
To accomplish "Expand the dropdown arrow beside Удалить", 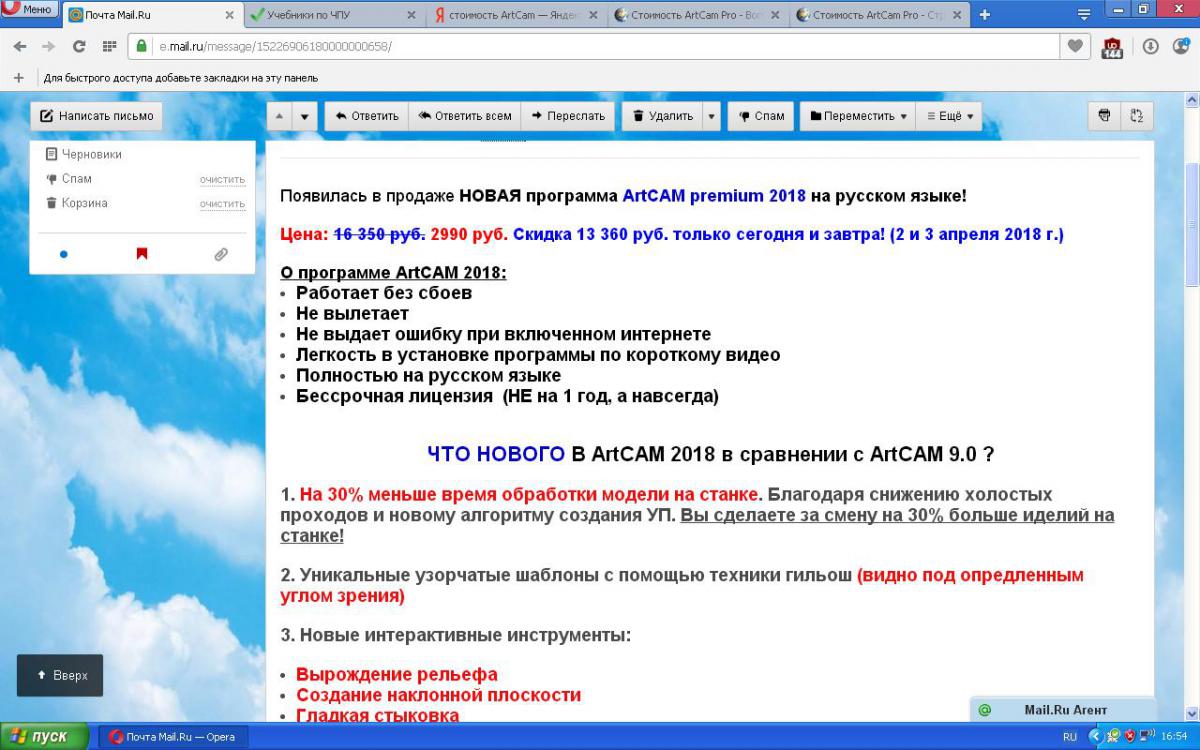I will point(711,116).
